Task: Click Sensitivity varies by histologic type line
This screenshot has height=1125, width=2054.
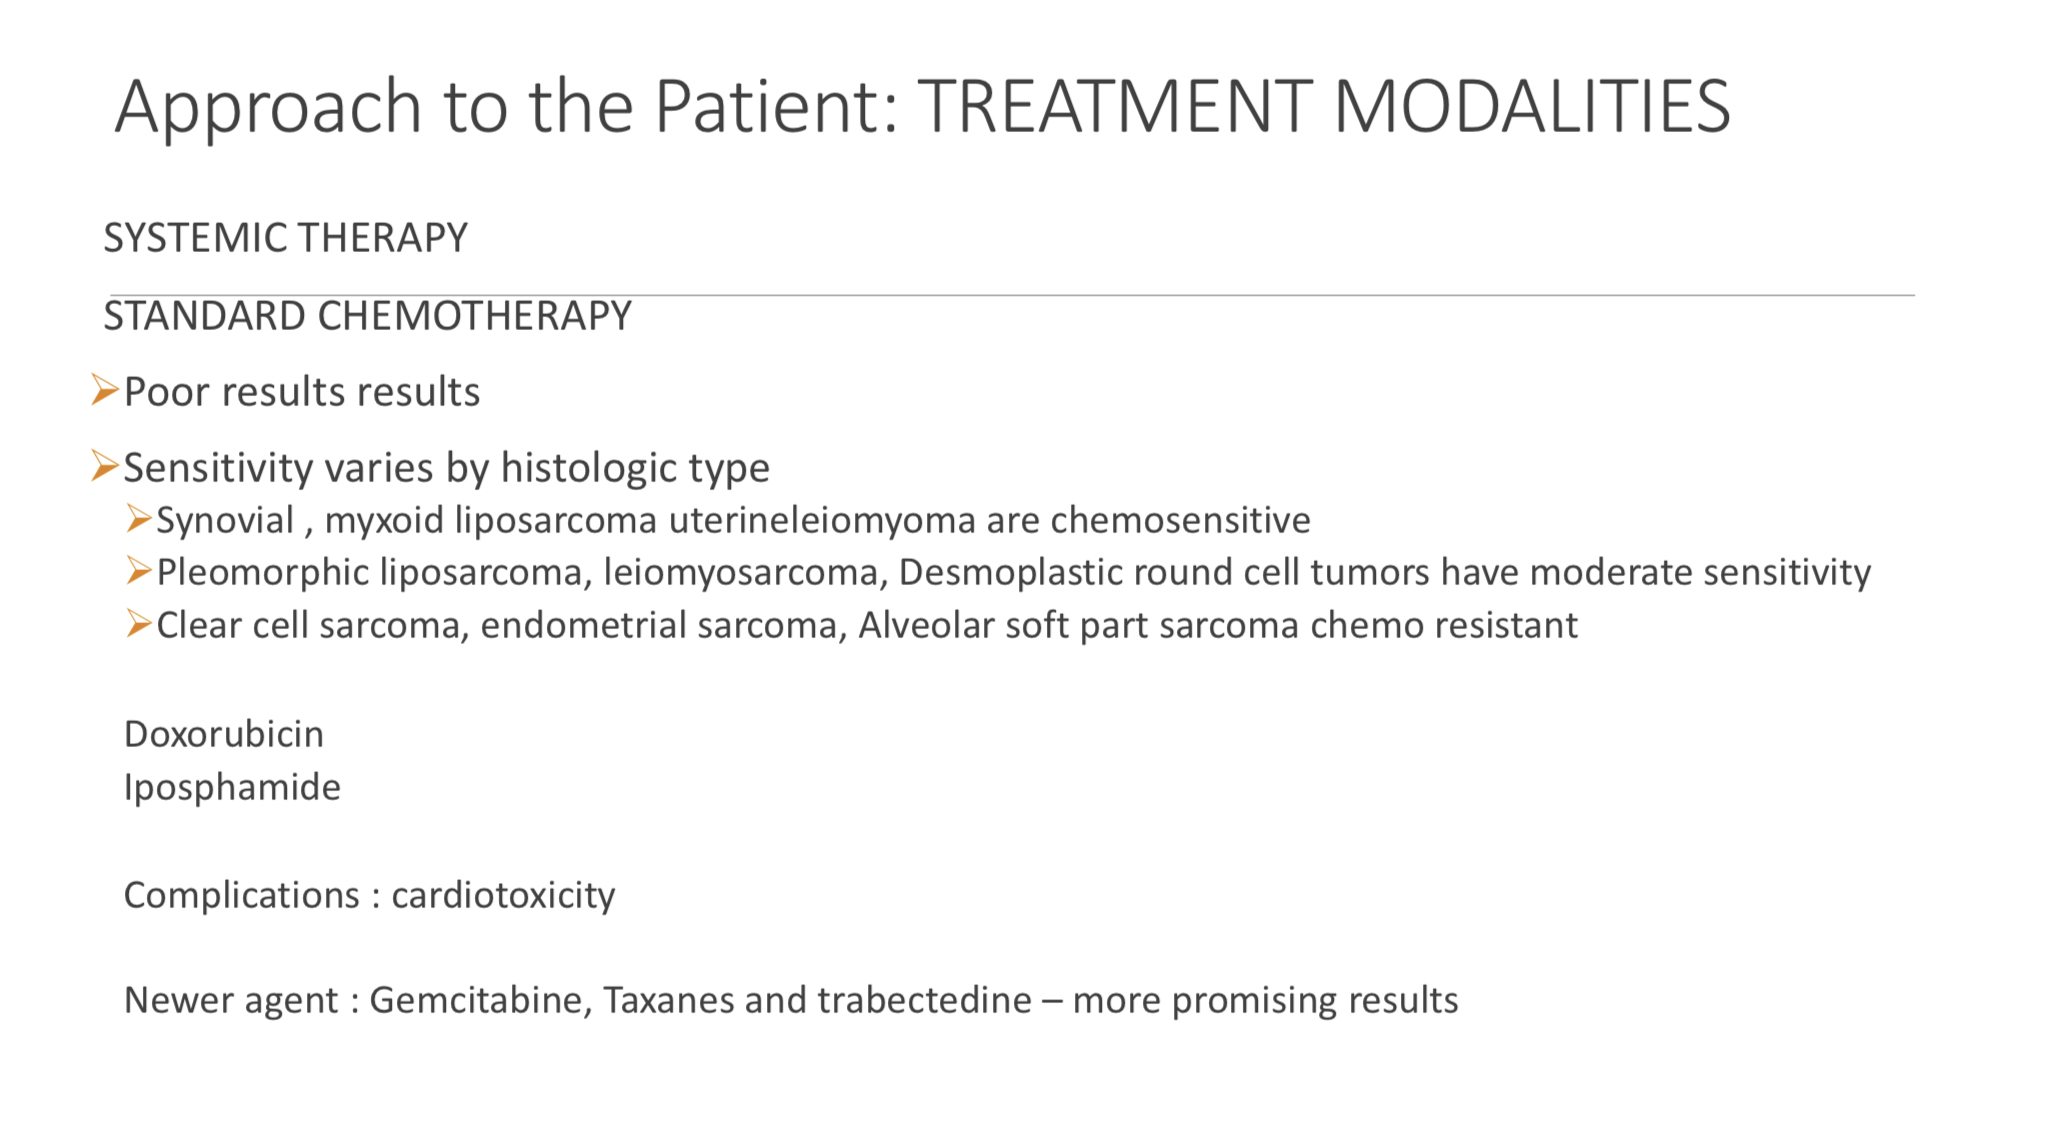Action: (446, 468)
